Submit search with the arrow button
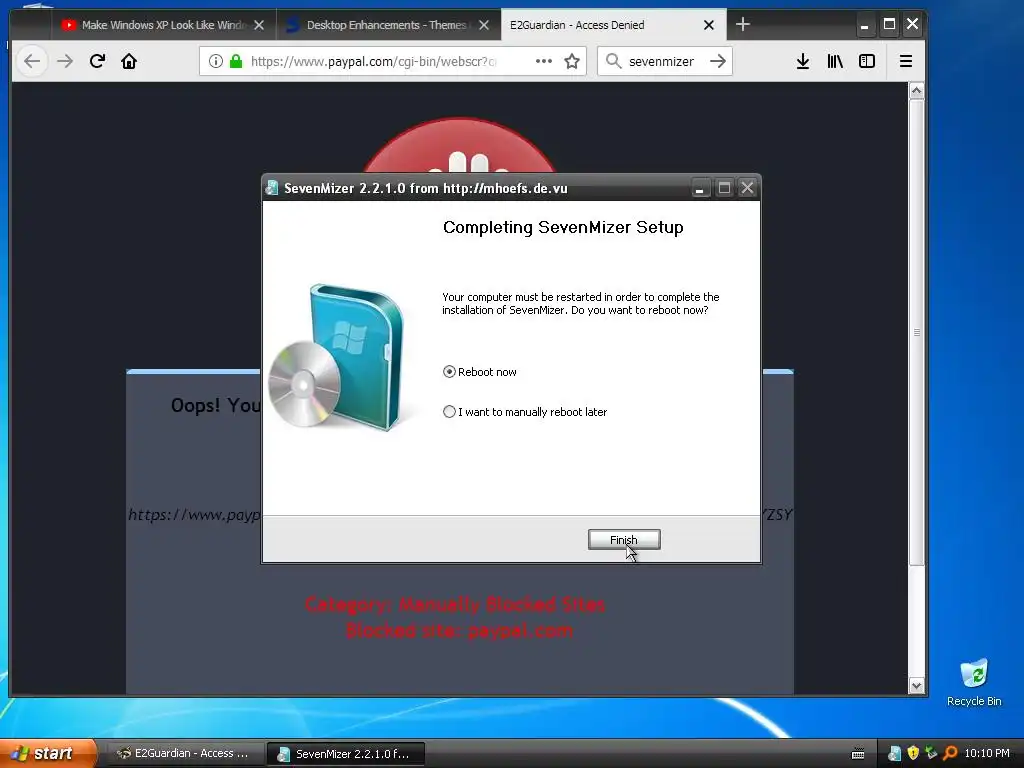This screenshot has width=1024, height=768. pos(718,61)
